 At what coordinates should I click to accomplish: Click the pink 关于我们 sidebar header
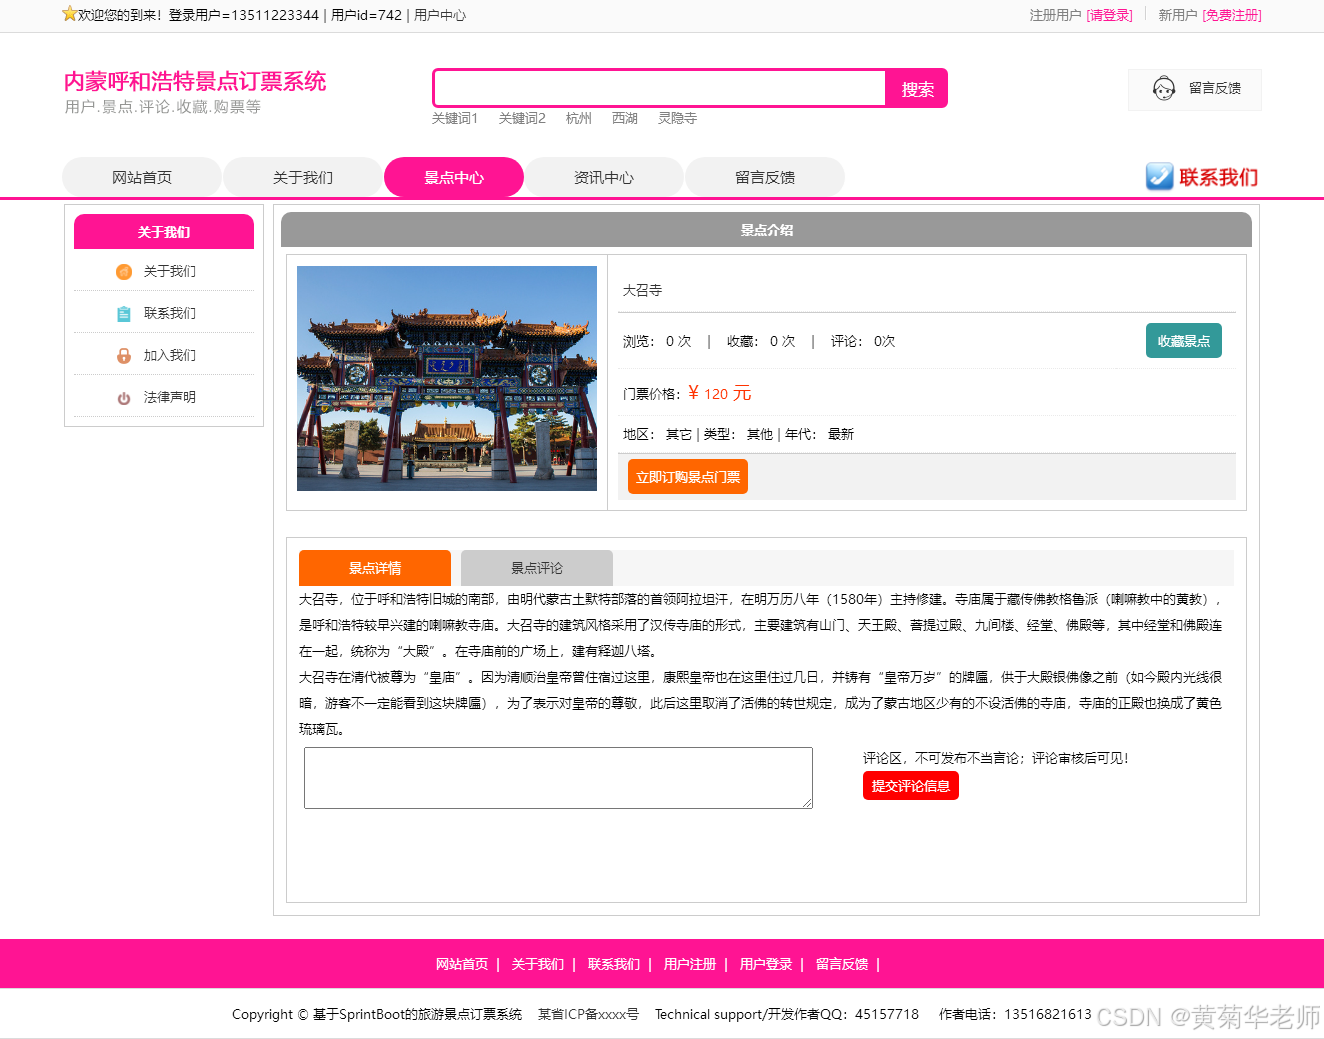(x=164, y=231)
